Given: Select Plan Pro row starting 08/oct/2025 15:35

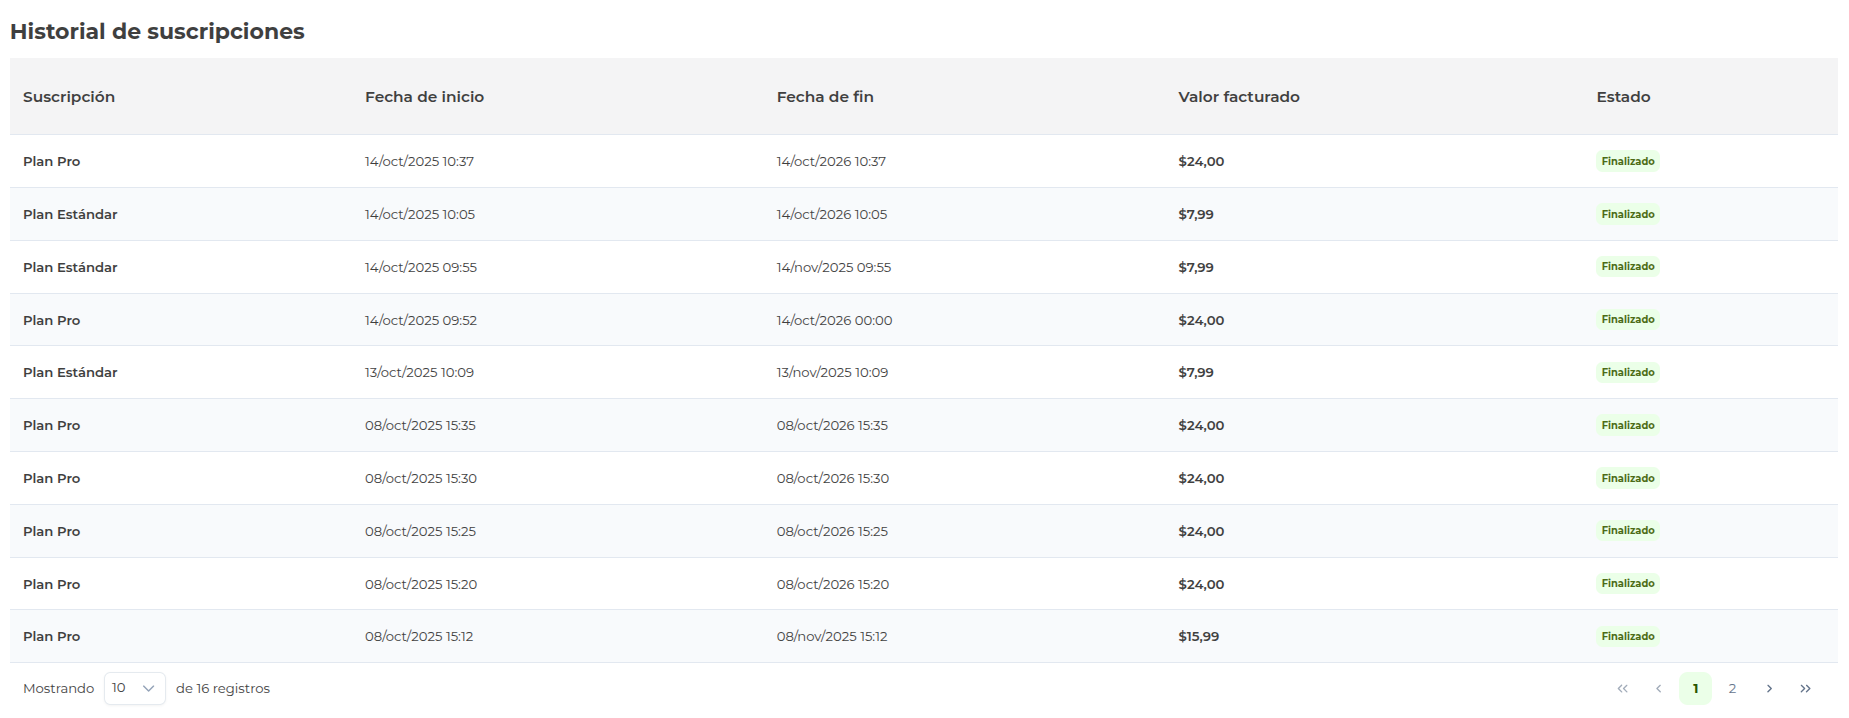Looking at the screenshot, I should click(52, 425).
